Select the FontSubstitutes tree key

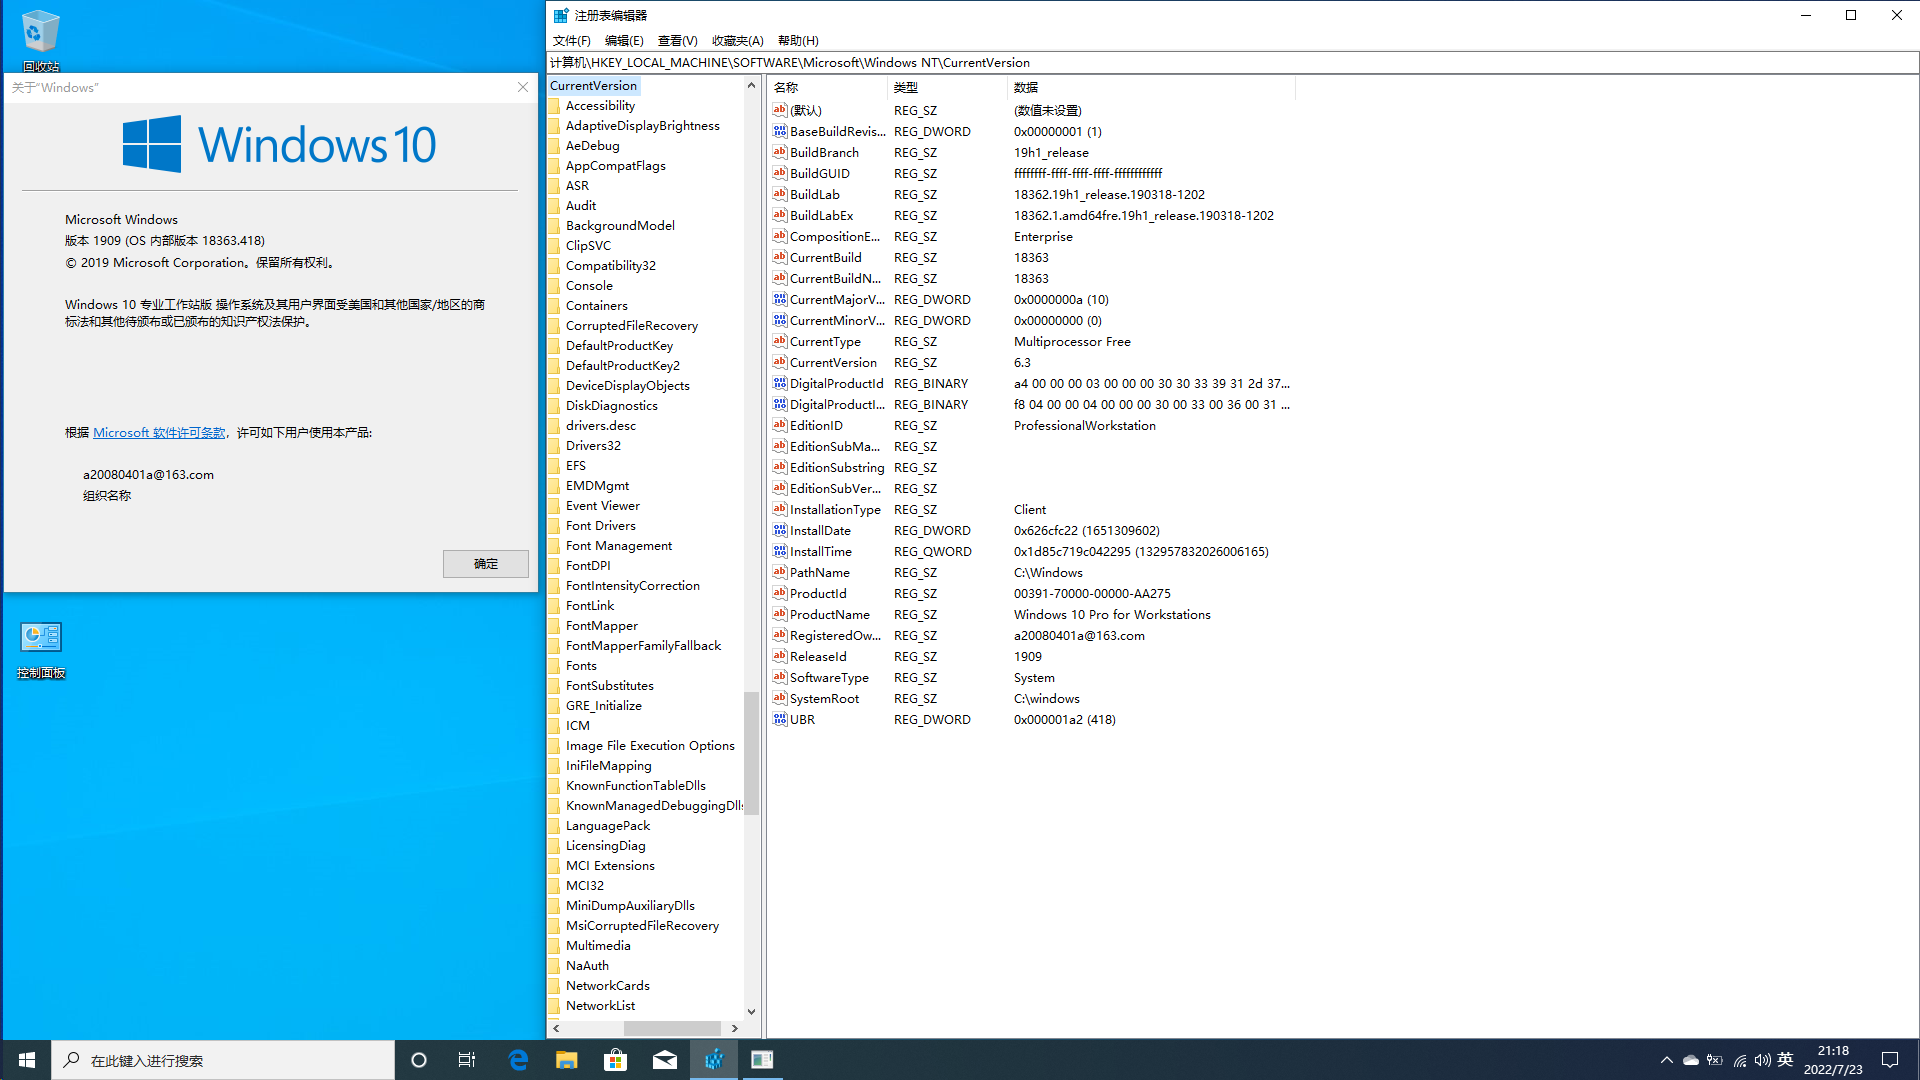click(x=609, y=685)
